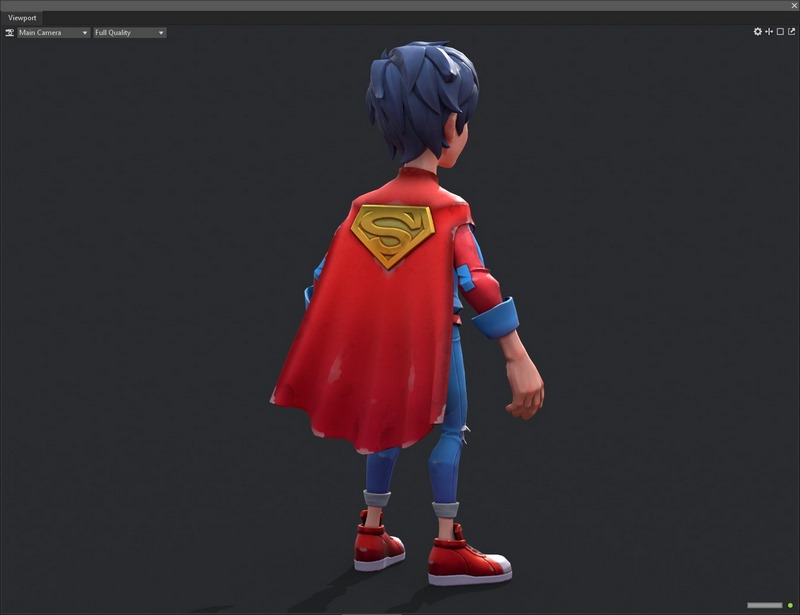800x615 pixels.
Task: Click the camera icon beside Main Camera
Action: (9, 33)
